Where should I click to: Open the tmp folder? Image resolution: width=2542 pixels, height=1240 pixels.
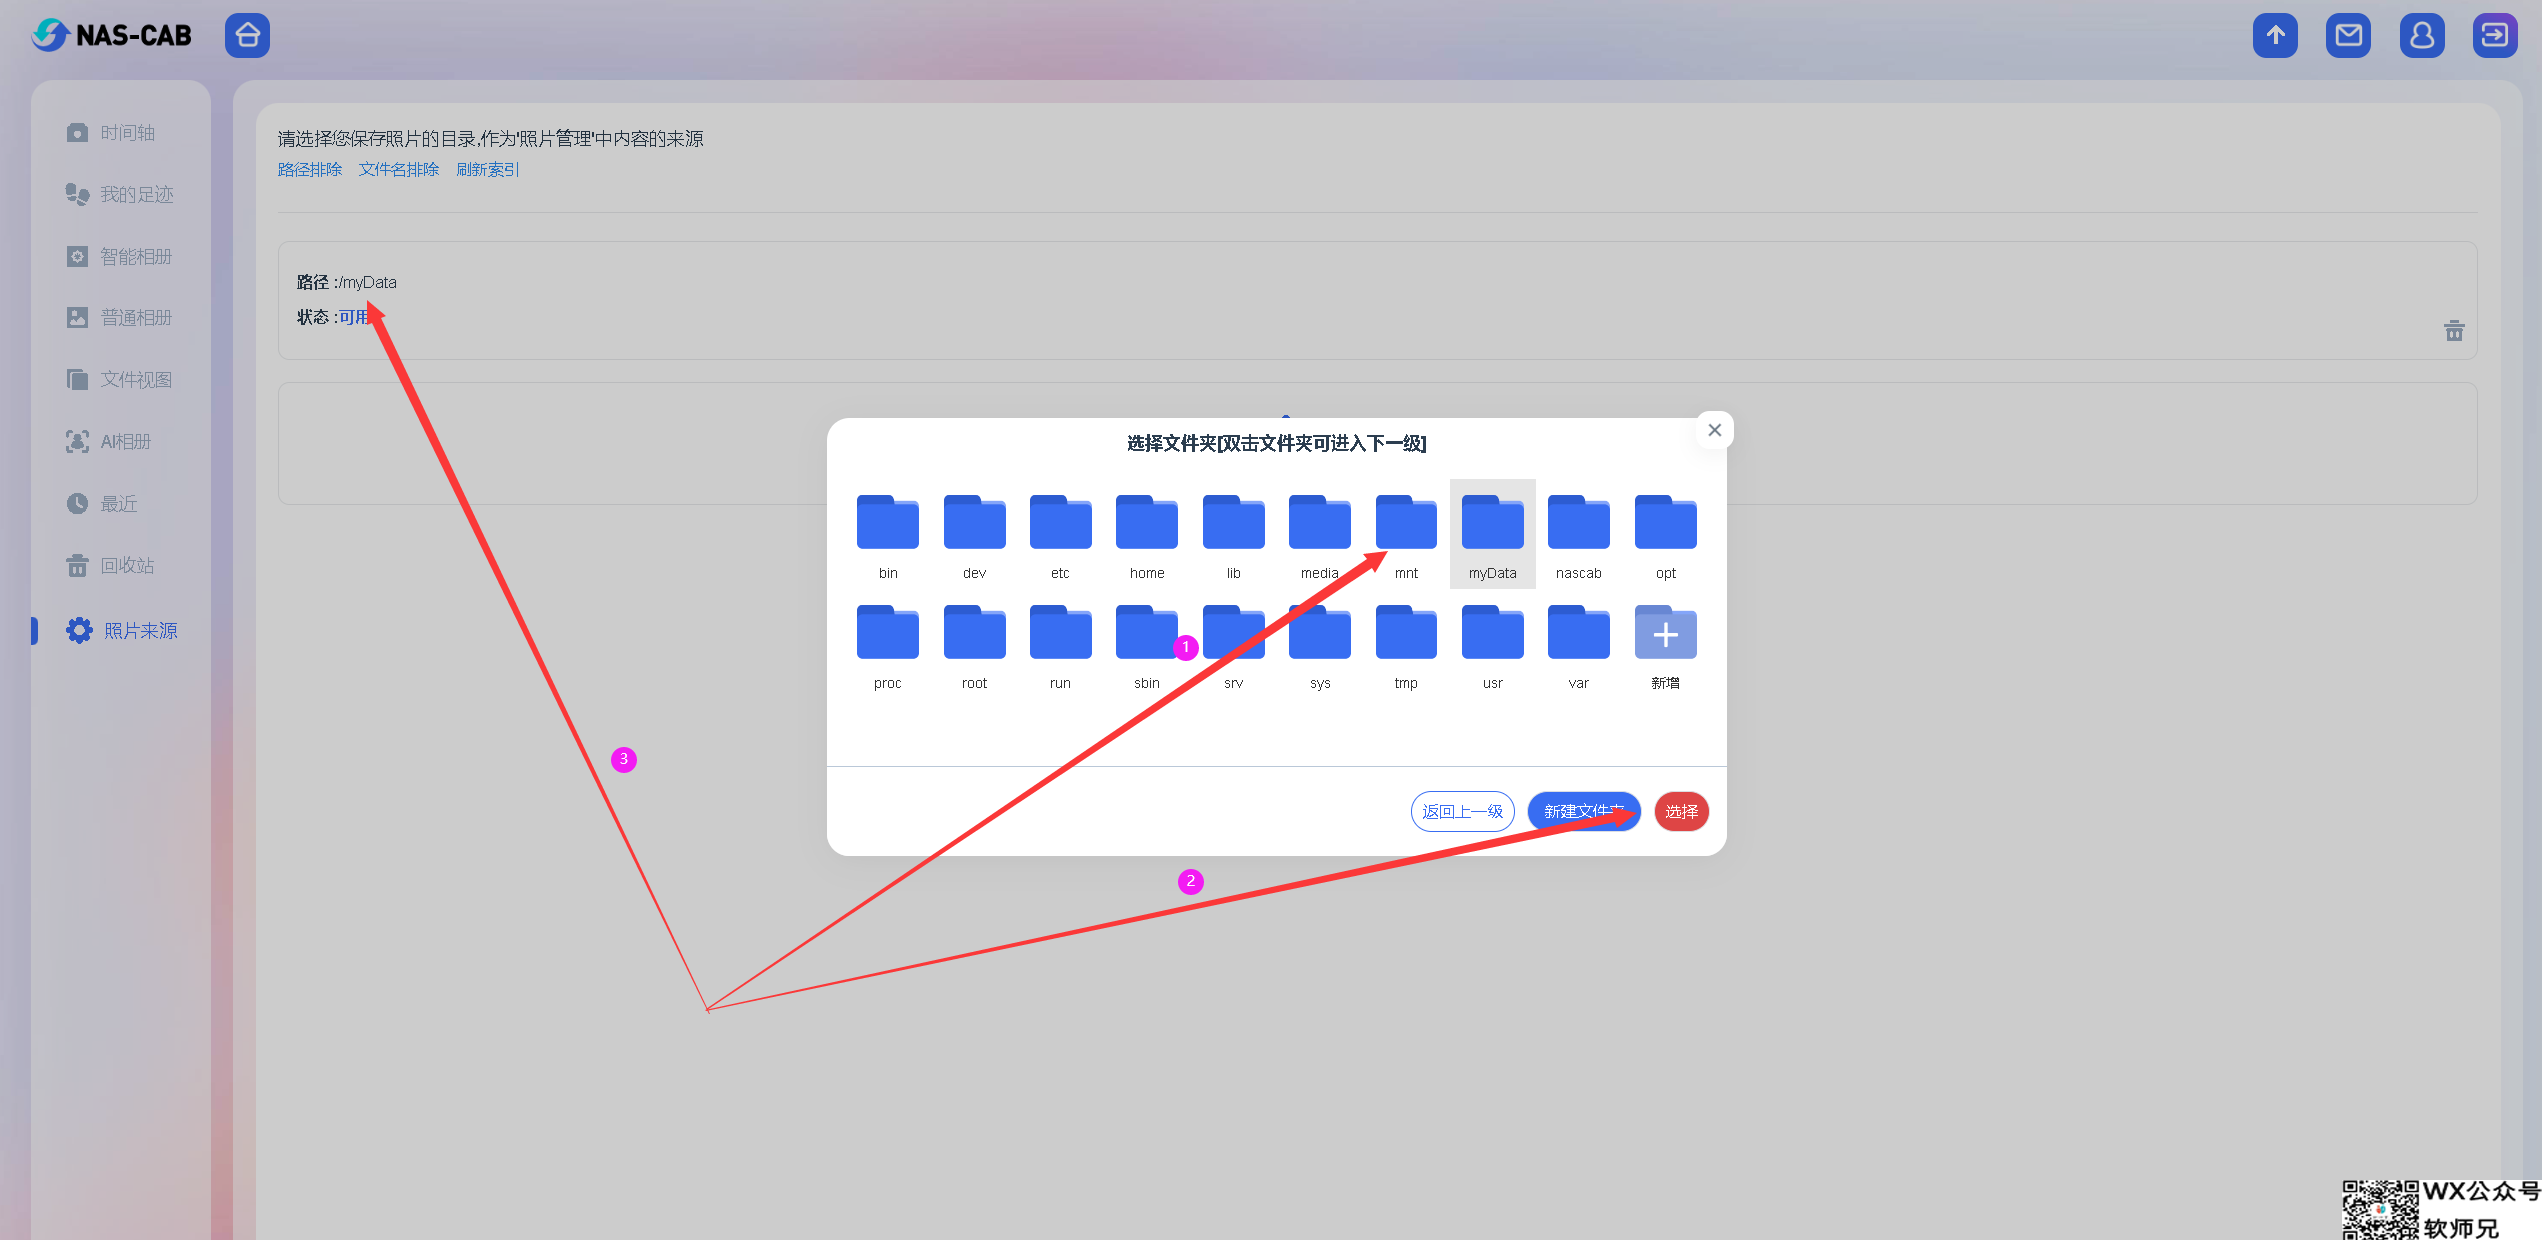tap(1406, 644)
